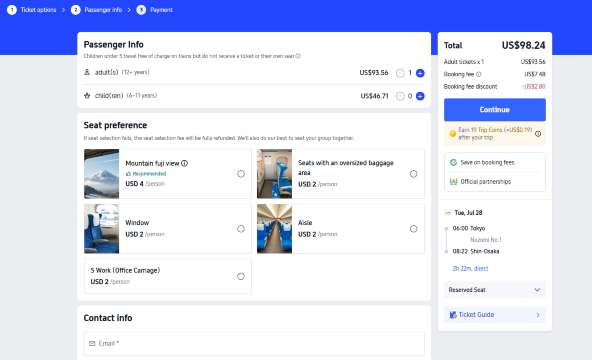The height and width of the screenshot is (360, 592).
Task: Expand the Reserved Seat dropdown
Action: [x=495, y=290]
